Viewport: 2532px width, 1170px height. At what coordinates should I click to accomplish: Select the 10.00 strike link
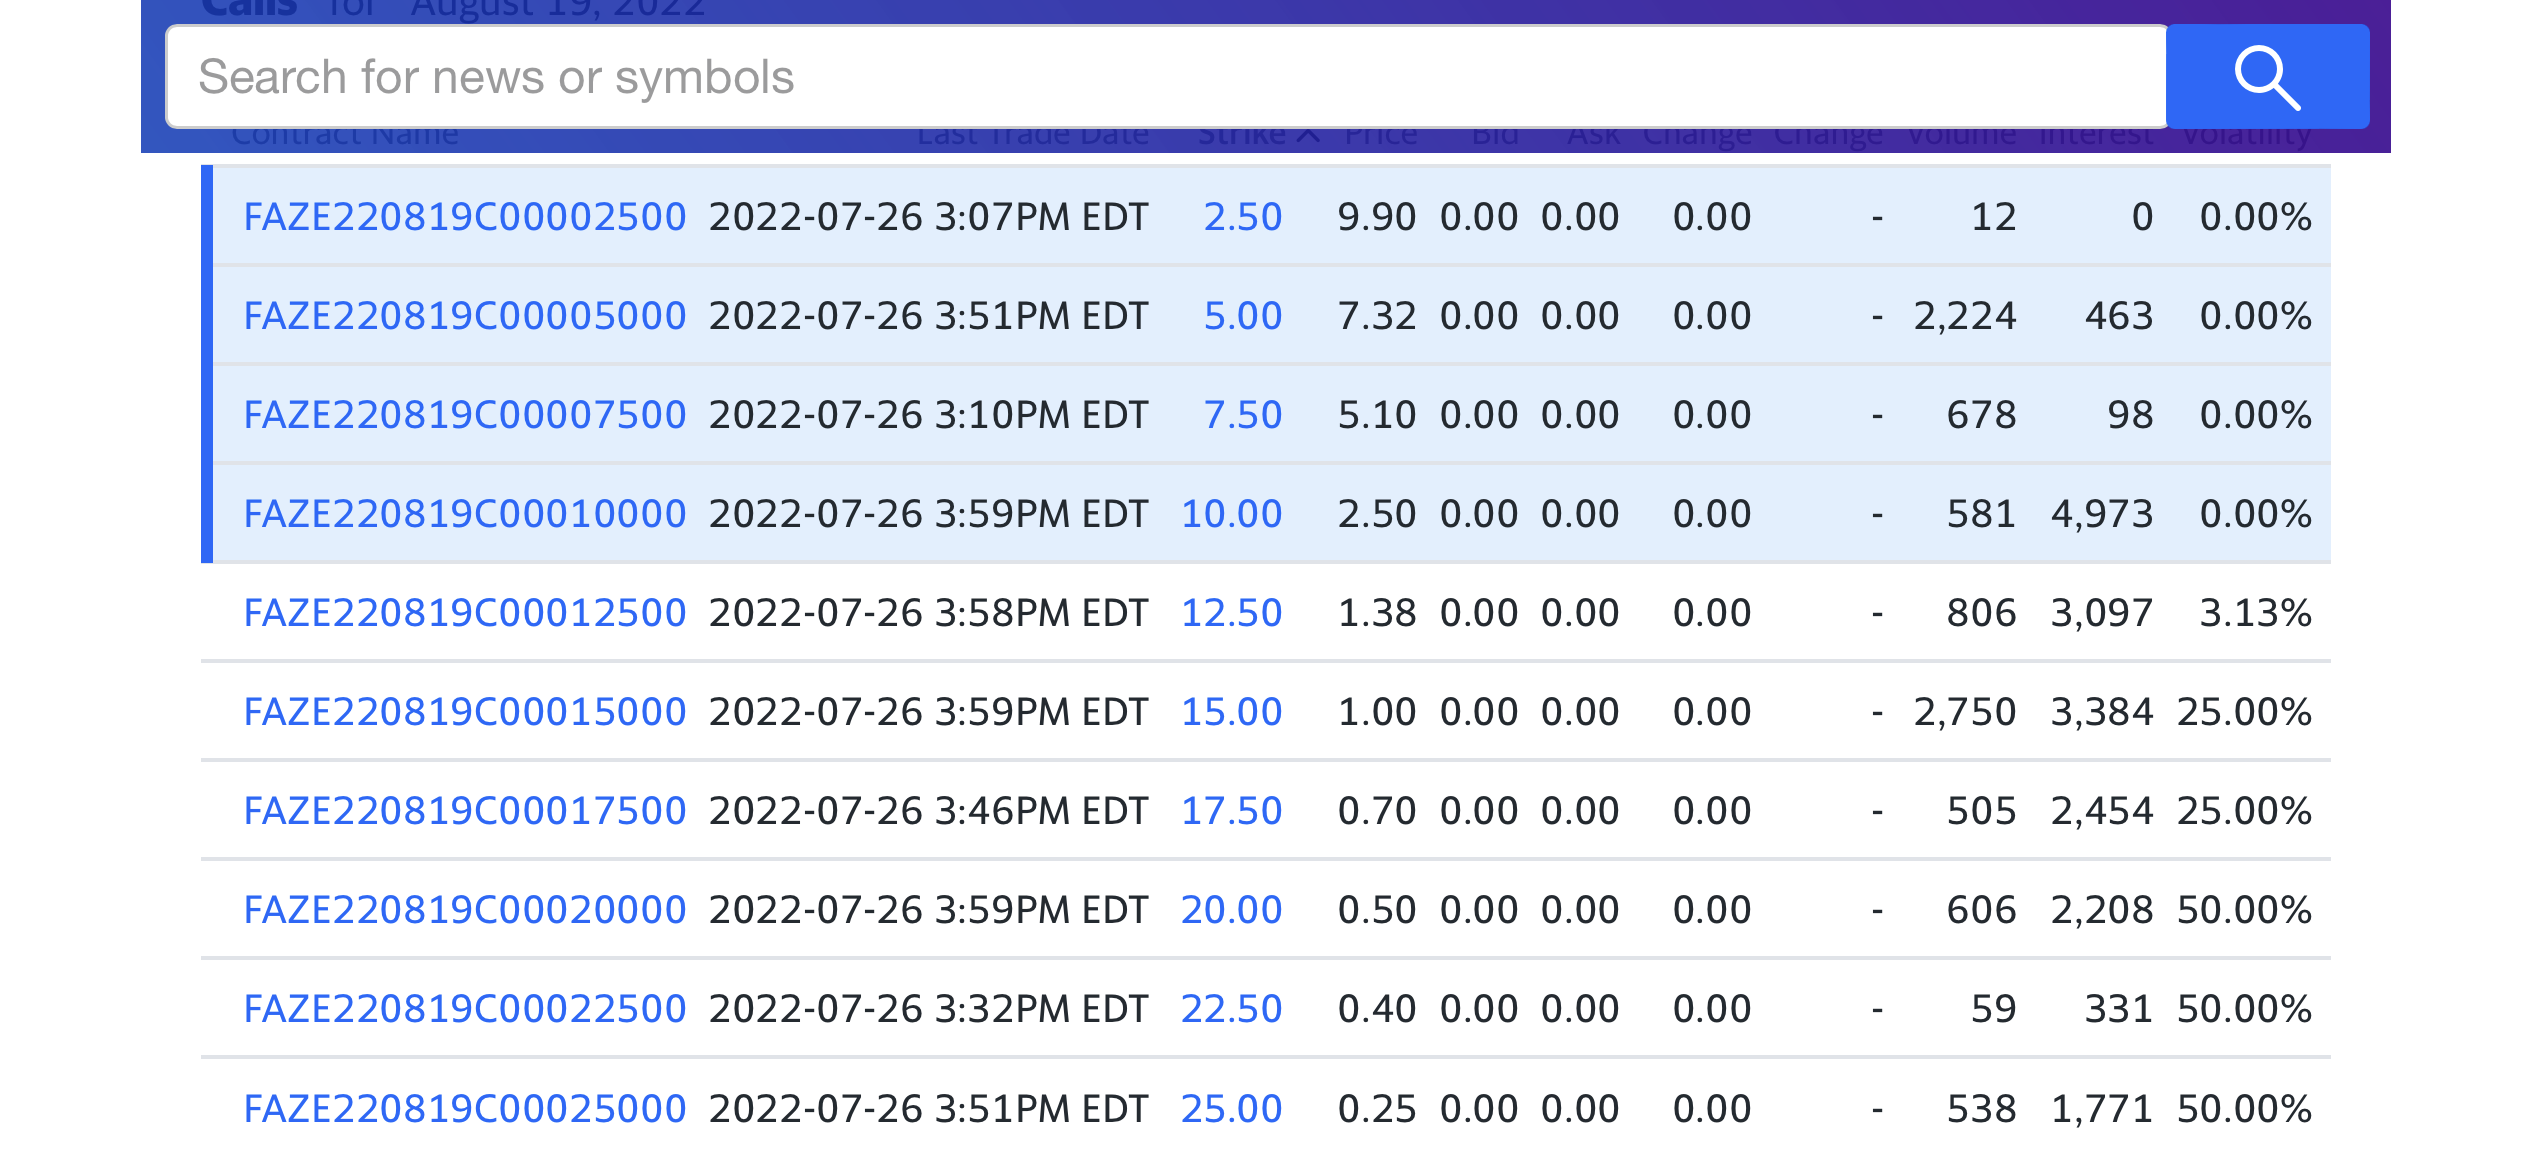pyautogui.click(x=1231, y=514)
